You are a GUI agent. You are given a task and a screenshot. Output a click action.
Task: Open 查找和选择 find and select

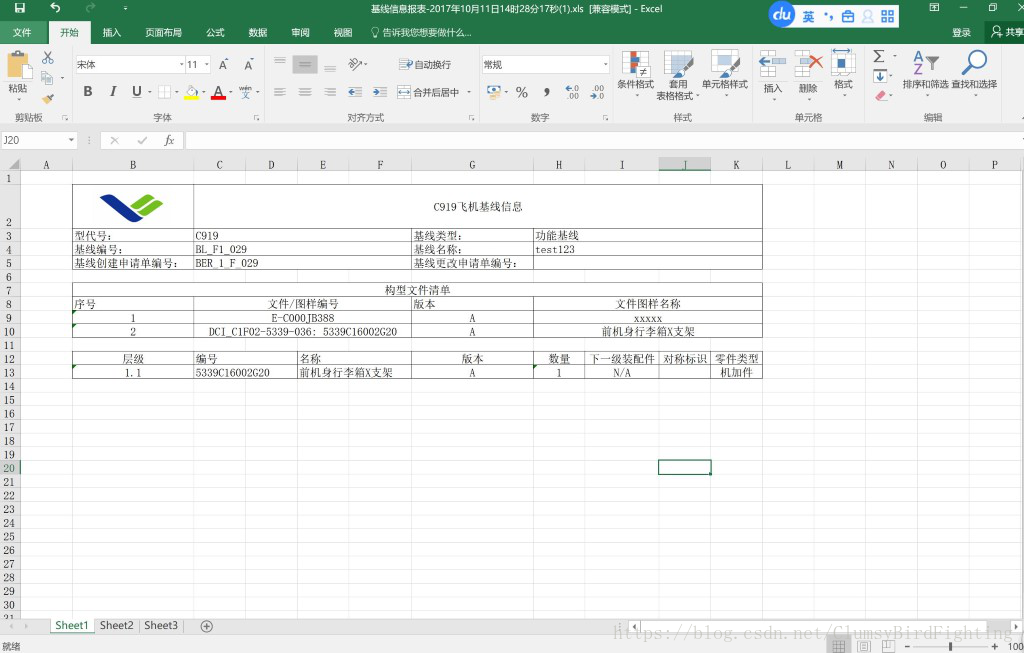tap(974, 72)
